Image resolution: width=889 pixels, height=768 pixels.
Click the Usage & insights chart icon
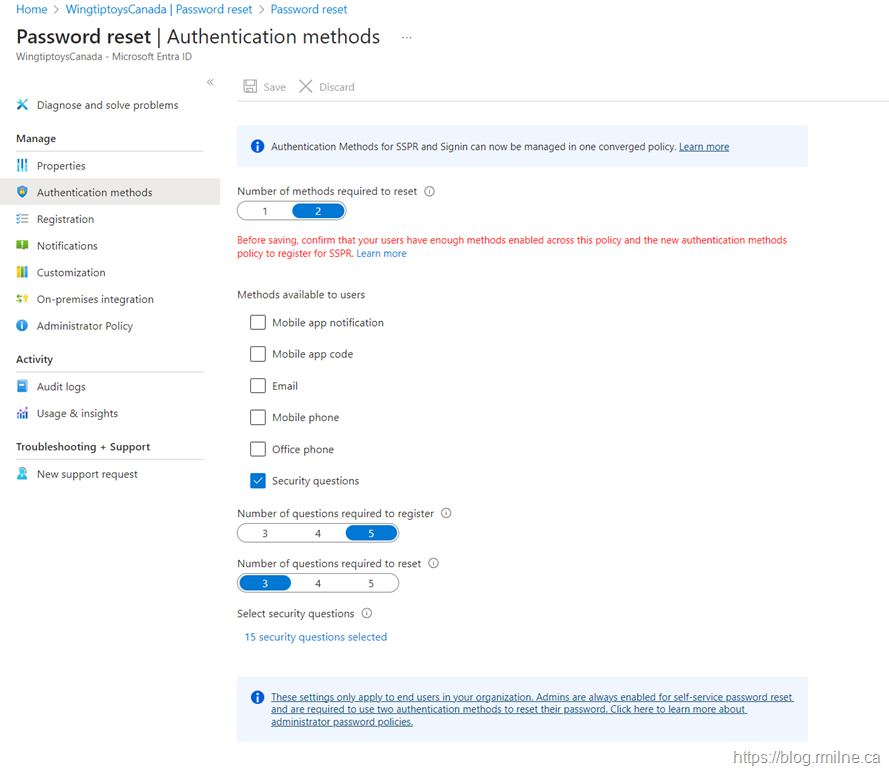[22, 413]
